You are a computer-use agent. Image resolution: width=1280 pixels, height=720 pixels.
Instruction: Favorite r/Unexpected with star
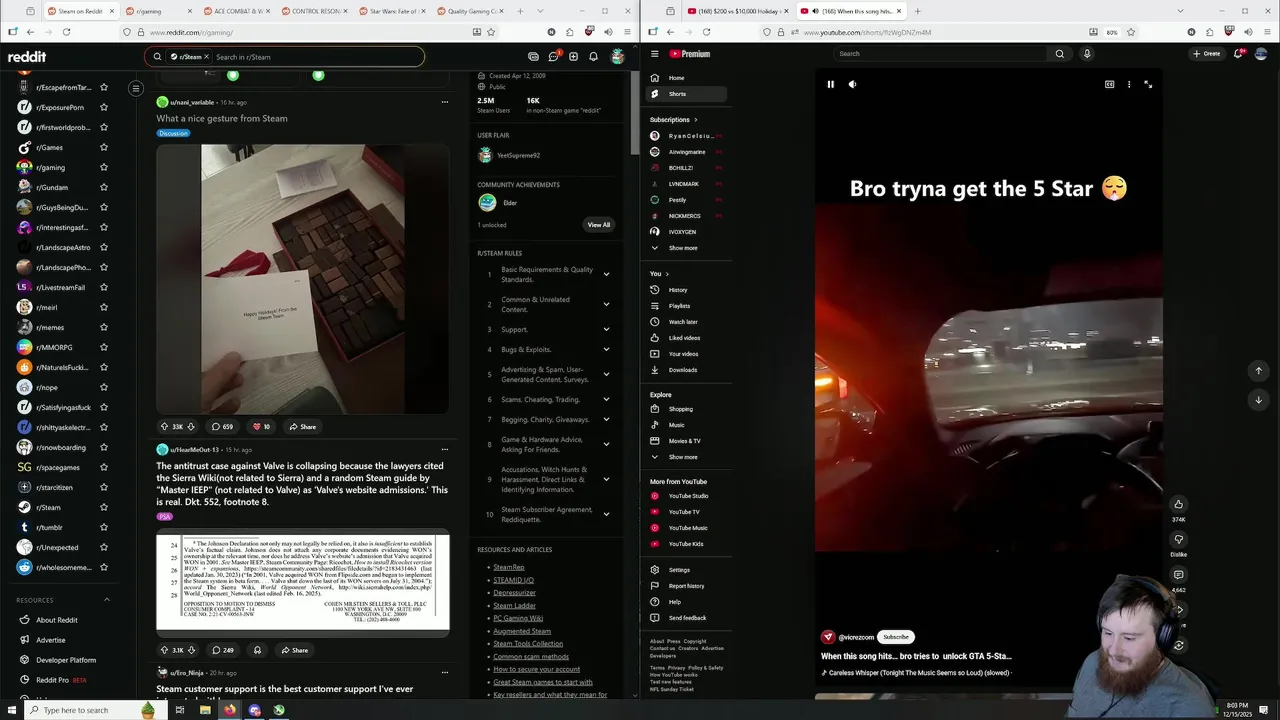104,548
